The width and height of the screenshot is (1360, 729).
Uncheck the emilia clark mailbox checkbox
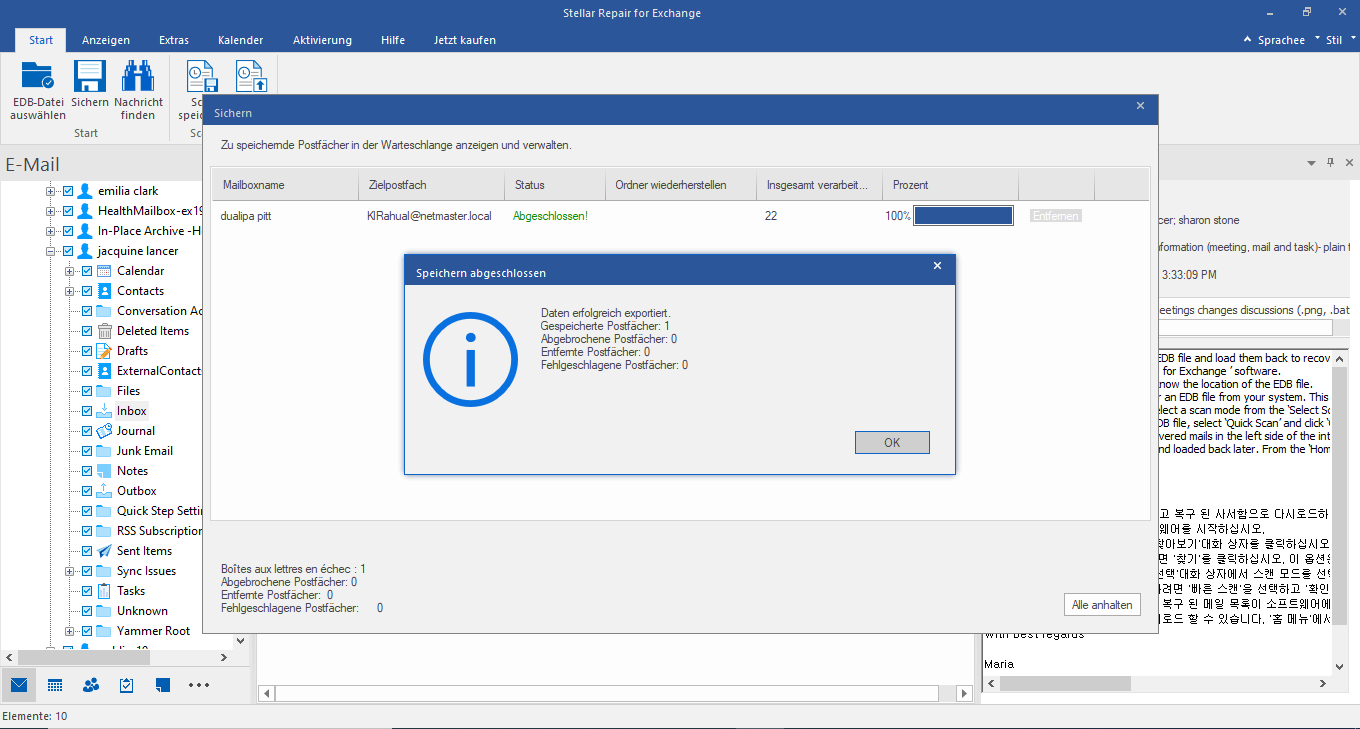tap(68, 191)
